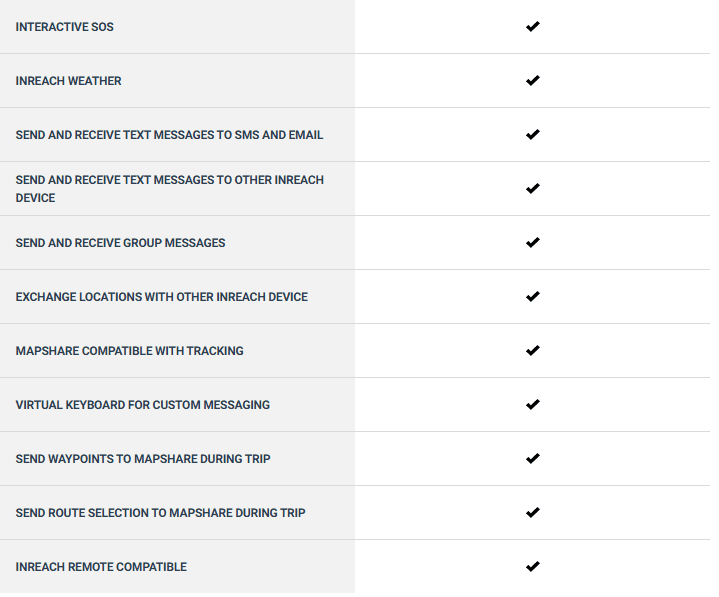Click the Interactive SOS feature label

click(x=65, y=27)
